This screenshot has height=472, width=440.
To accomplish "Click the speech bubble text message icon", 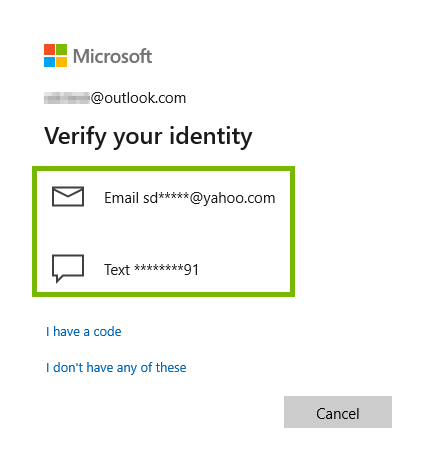I will pos(68,269).
